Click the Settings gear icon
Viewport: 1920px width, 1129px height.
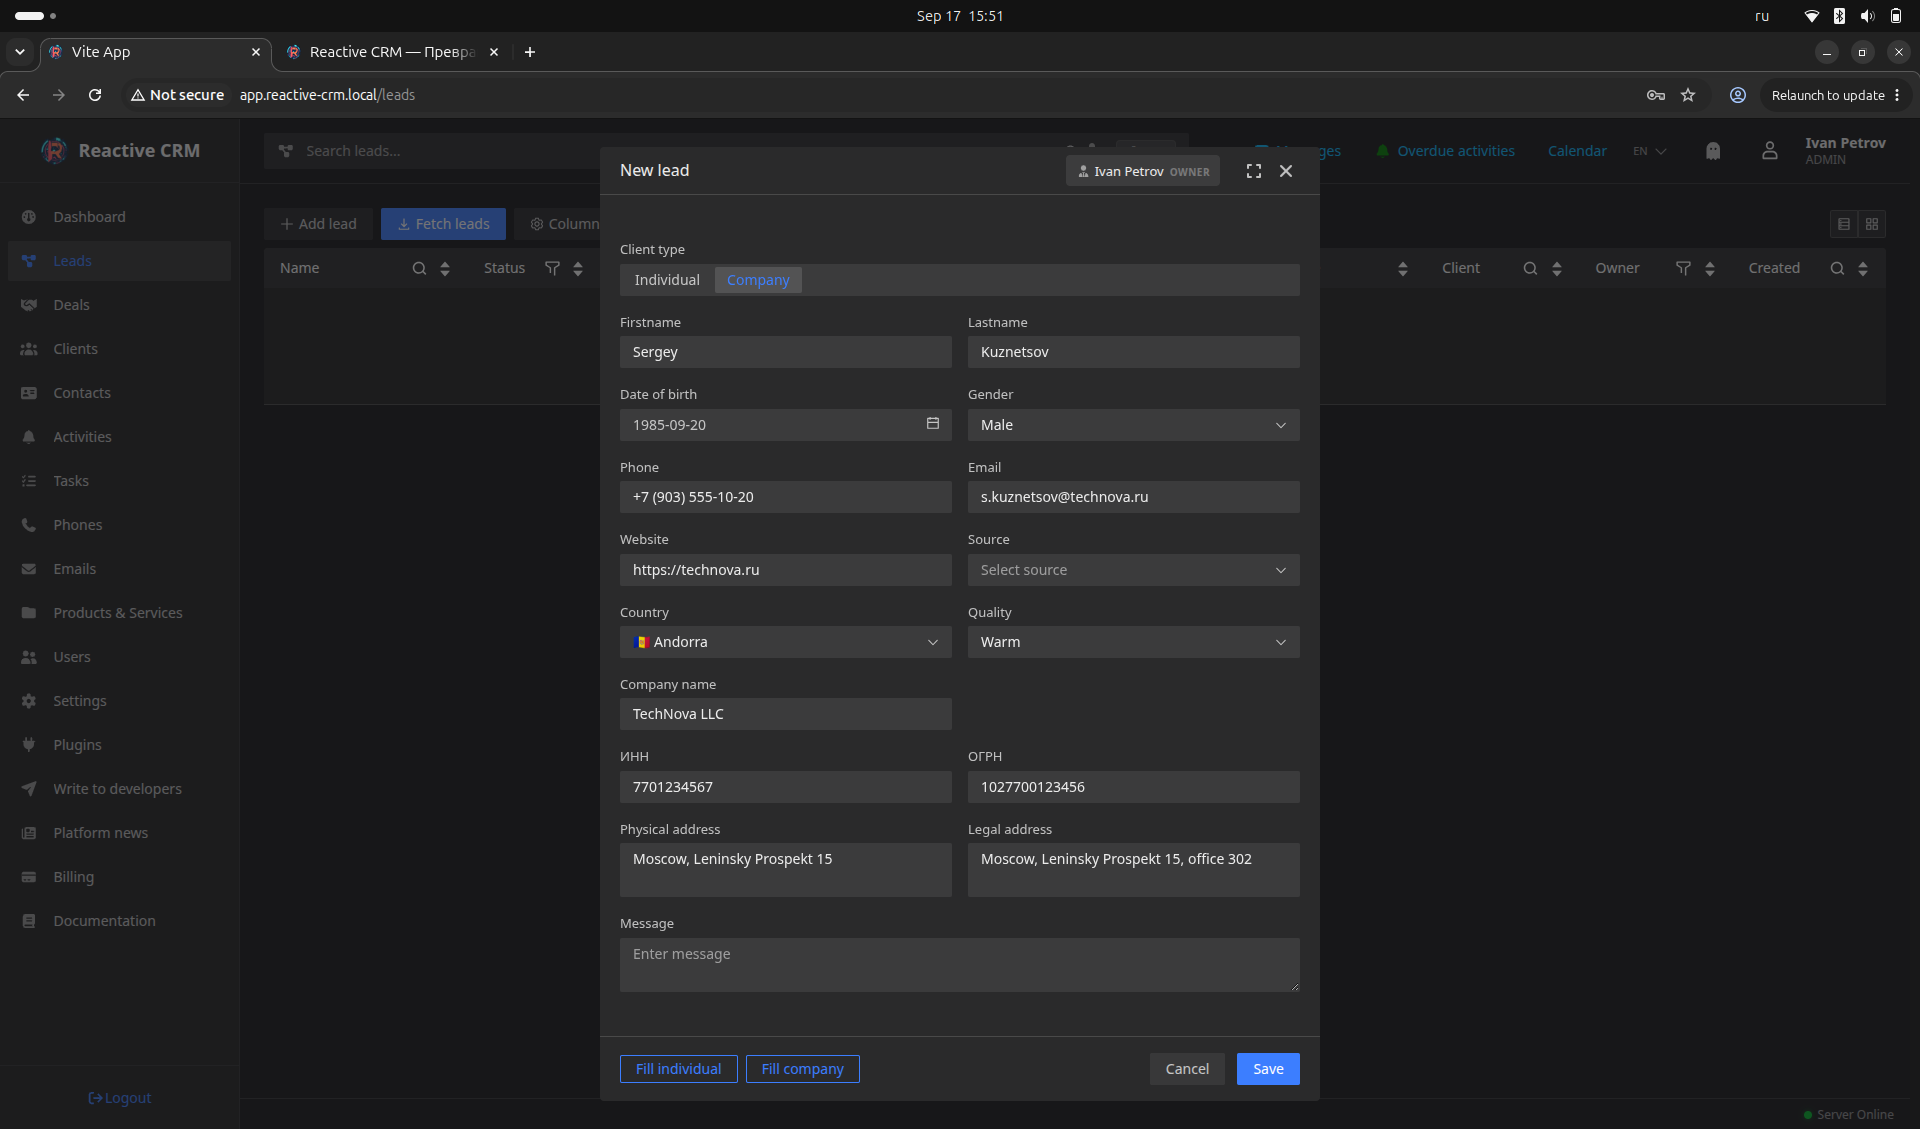click(x=29, y=701)
